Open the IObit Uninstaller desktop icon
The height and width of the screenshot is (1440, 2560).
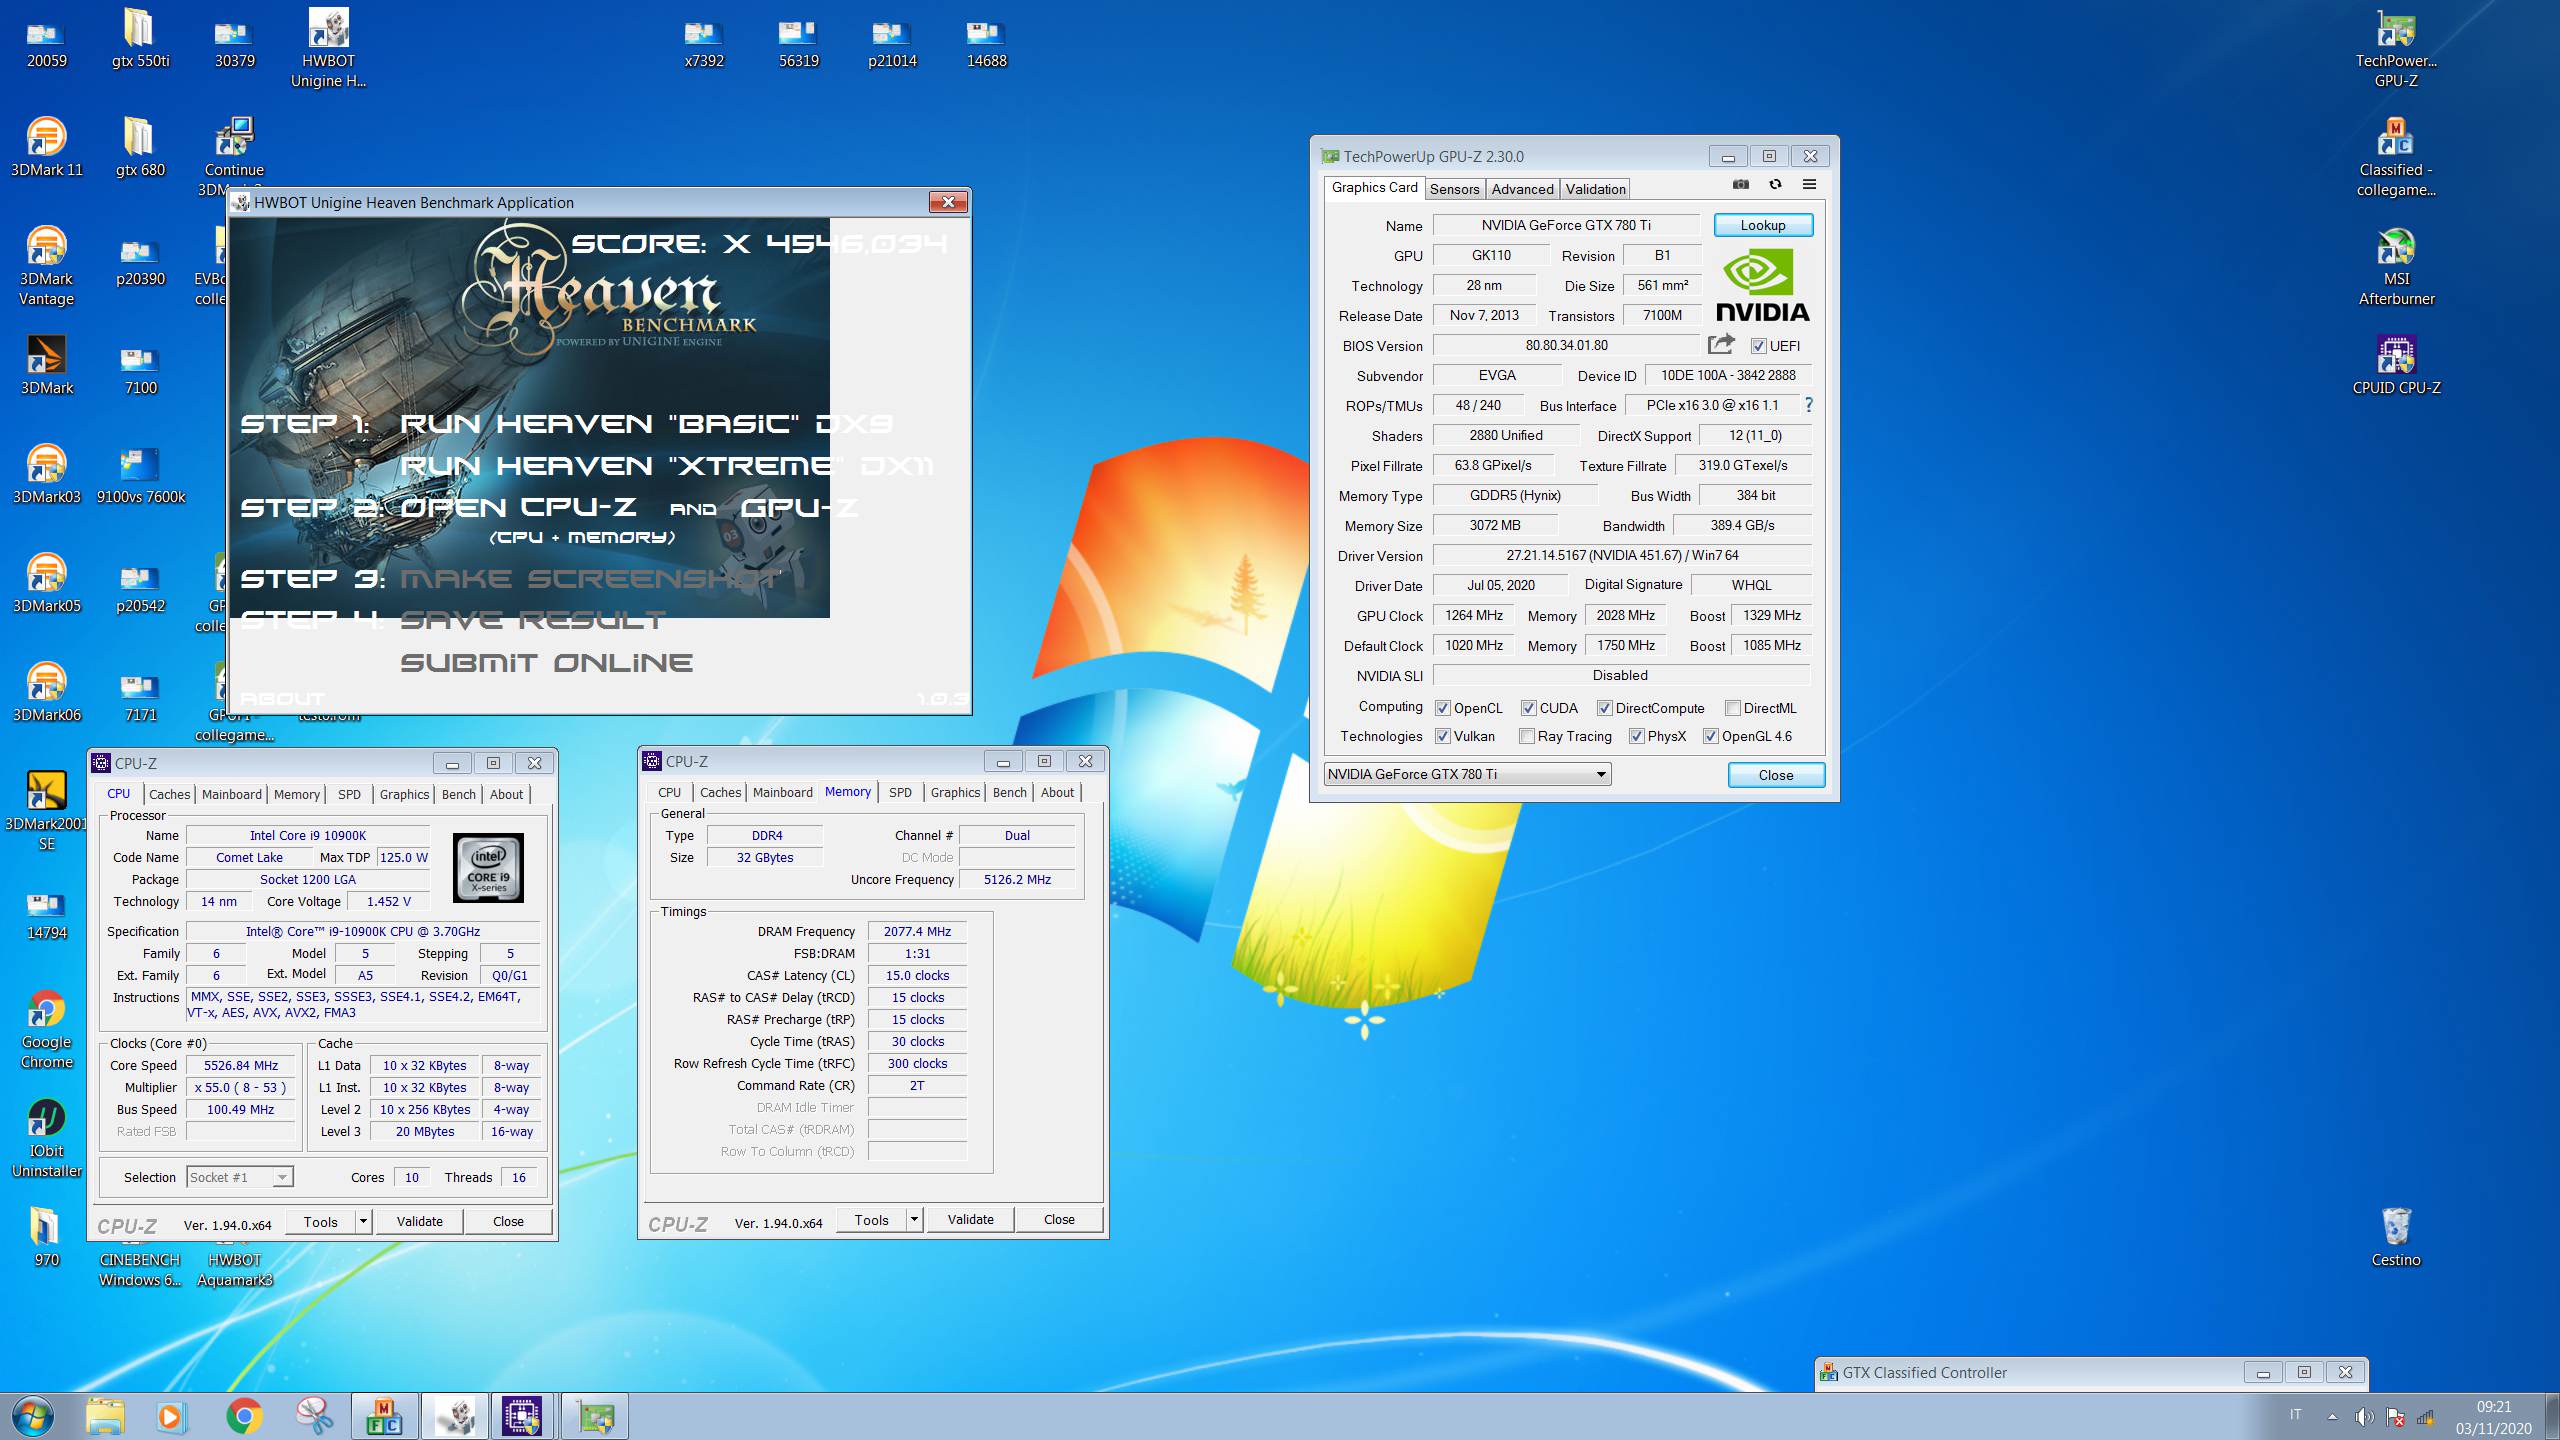(46, 1139)
